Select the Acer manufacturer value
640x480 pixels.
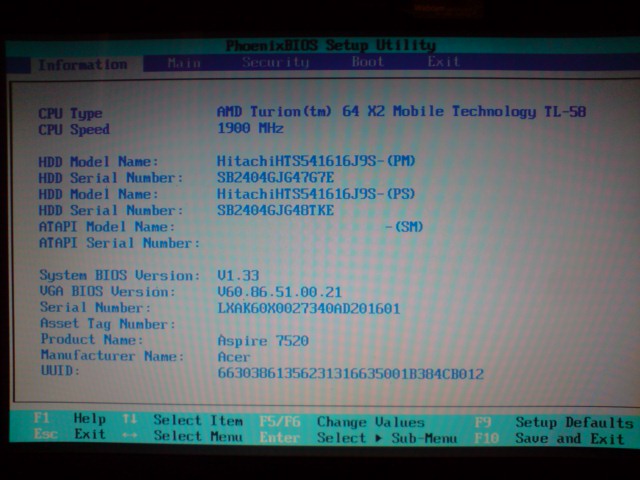[234, 357]
